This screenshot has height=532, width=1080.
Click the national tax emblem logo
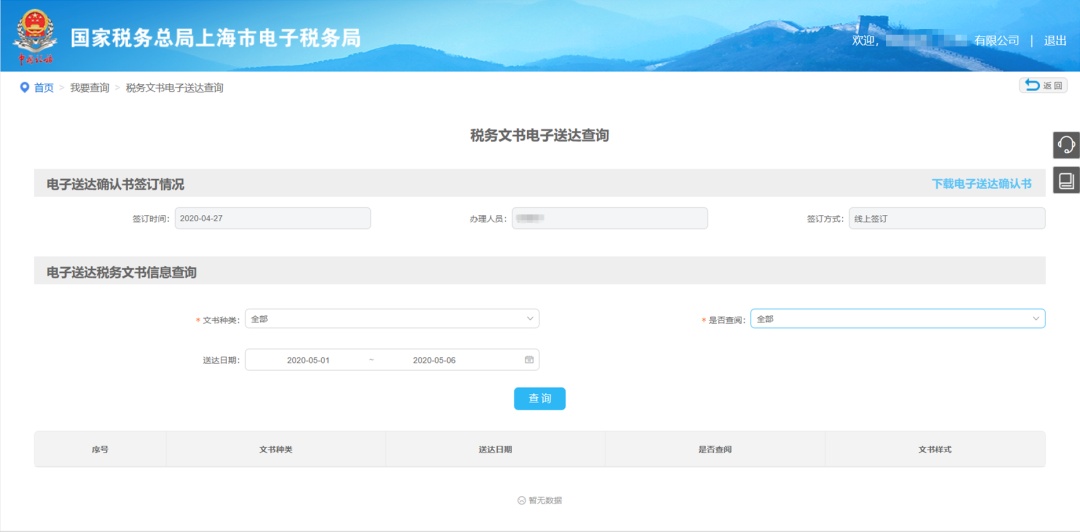[35, 36]
